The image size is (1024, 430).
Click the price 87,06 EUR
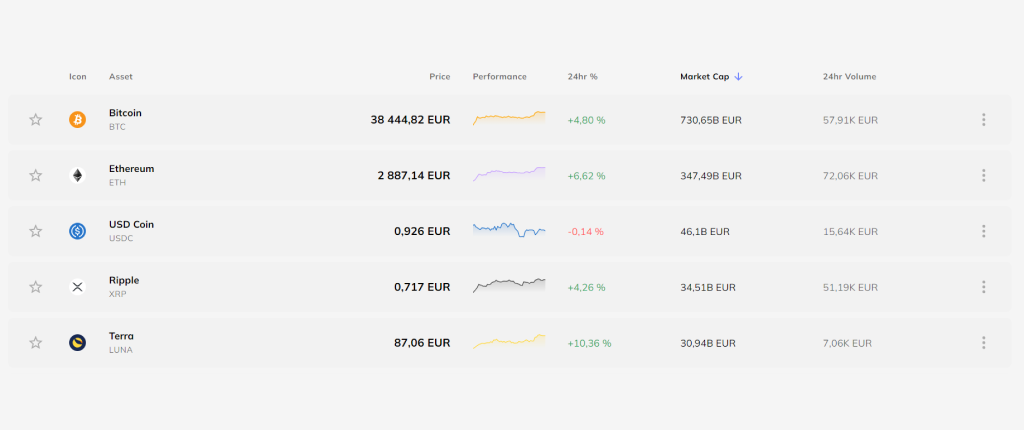(x=422, y=342)
